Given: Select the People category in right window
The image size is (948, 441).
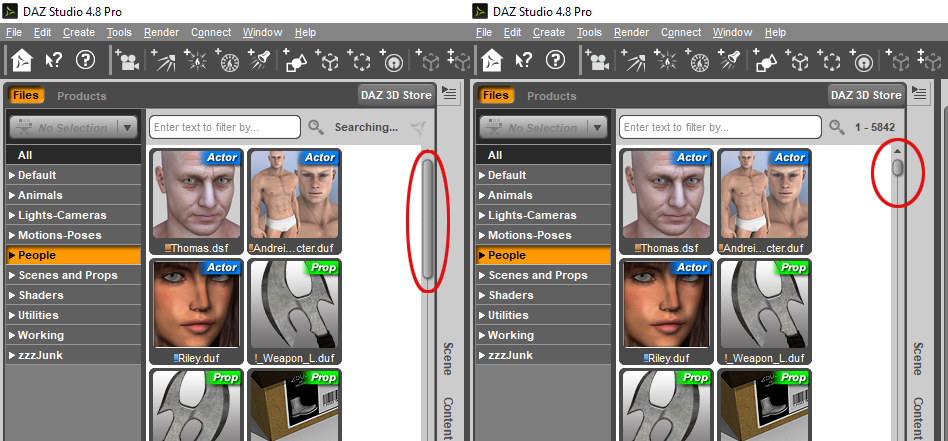Looking at the screenshot, I should [543, 255].
